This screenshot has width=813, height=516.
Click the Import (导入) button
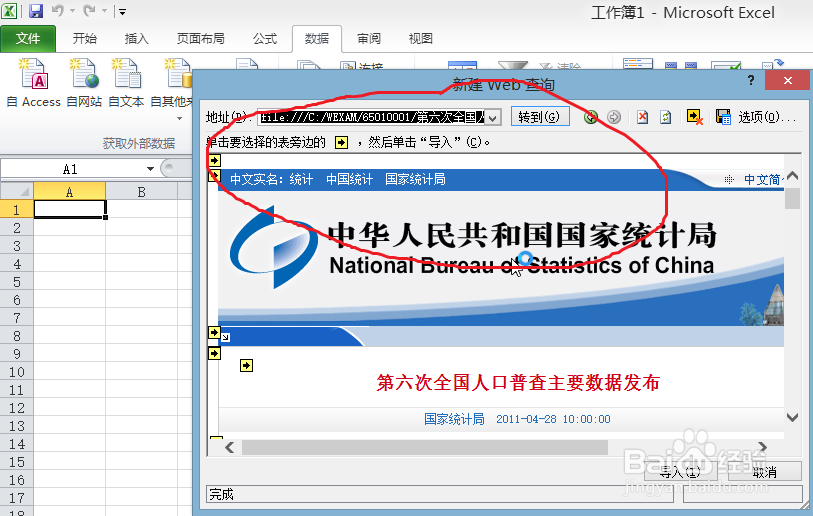point(680,471)
